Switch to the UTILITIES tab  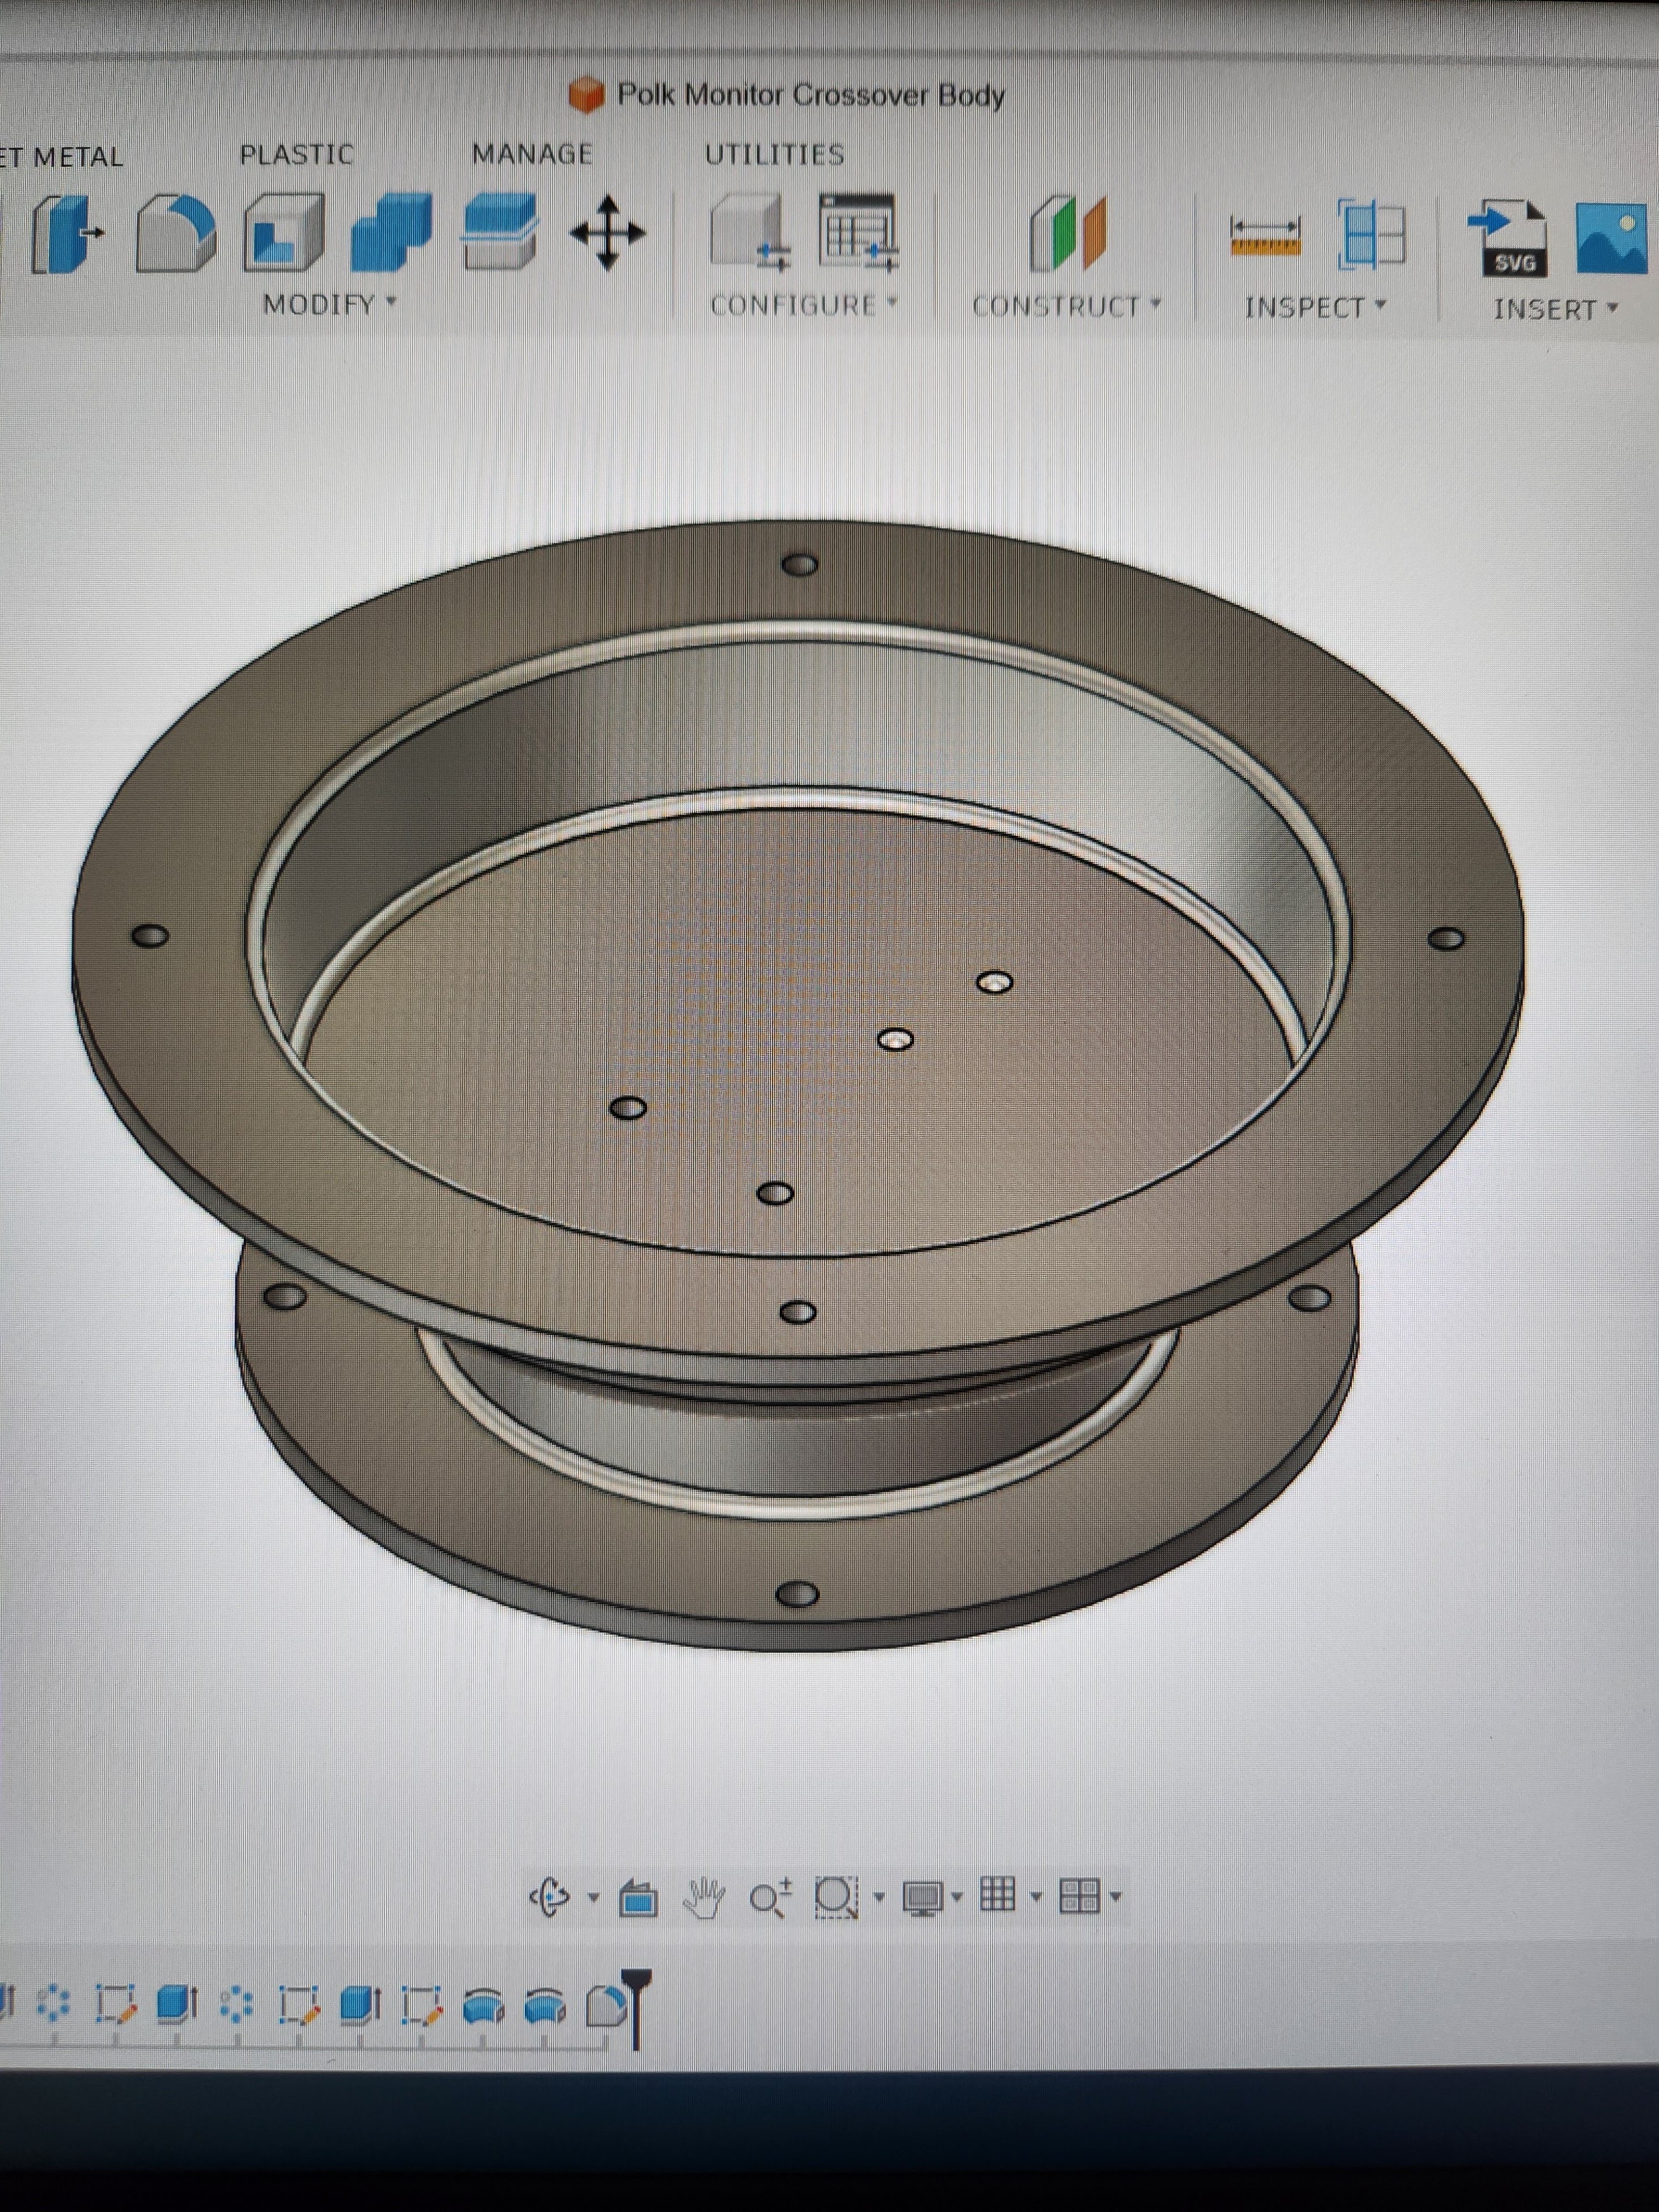coord(774,155)
